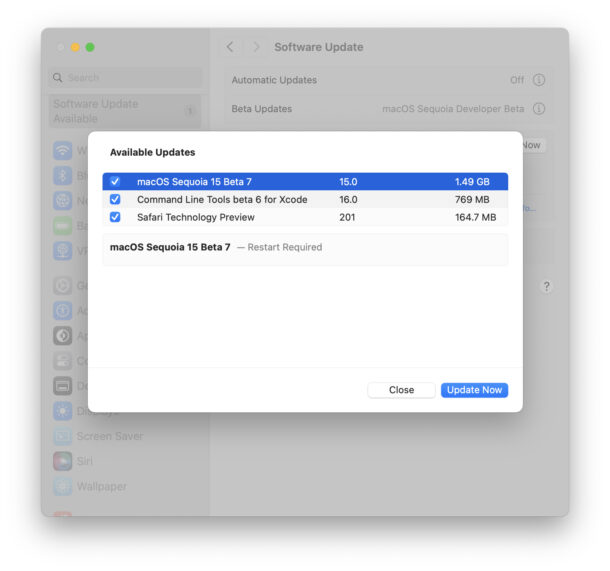Viewport: 610px width, 571px height.
Task: Toggle the Safari Technology Preview checkbox
Action: coord(115,217)
